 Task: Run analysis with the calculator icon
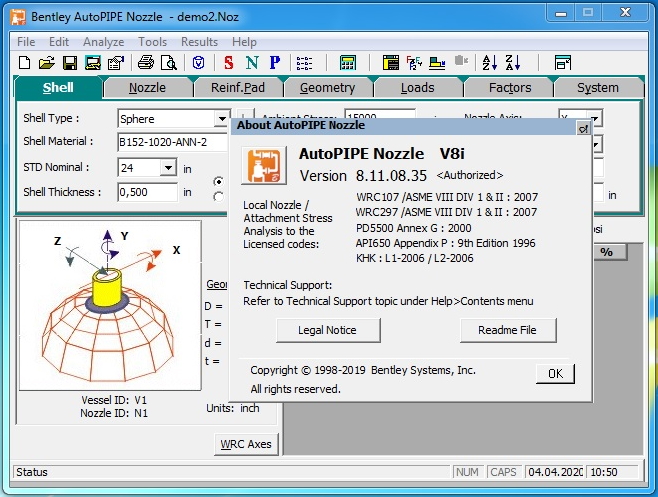pos(348,63)
